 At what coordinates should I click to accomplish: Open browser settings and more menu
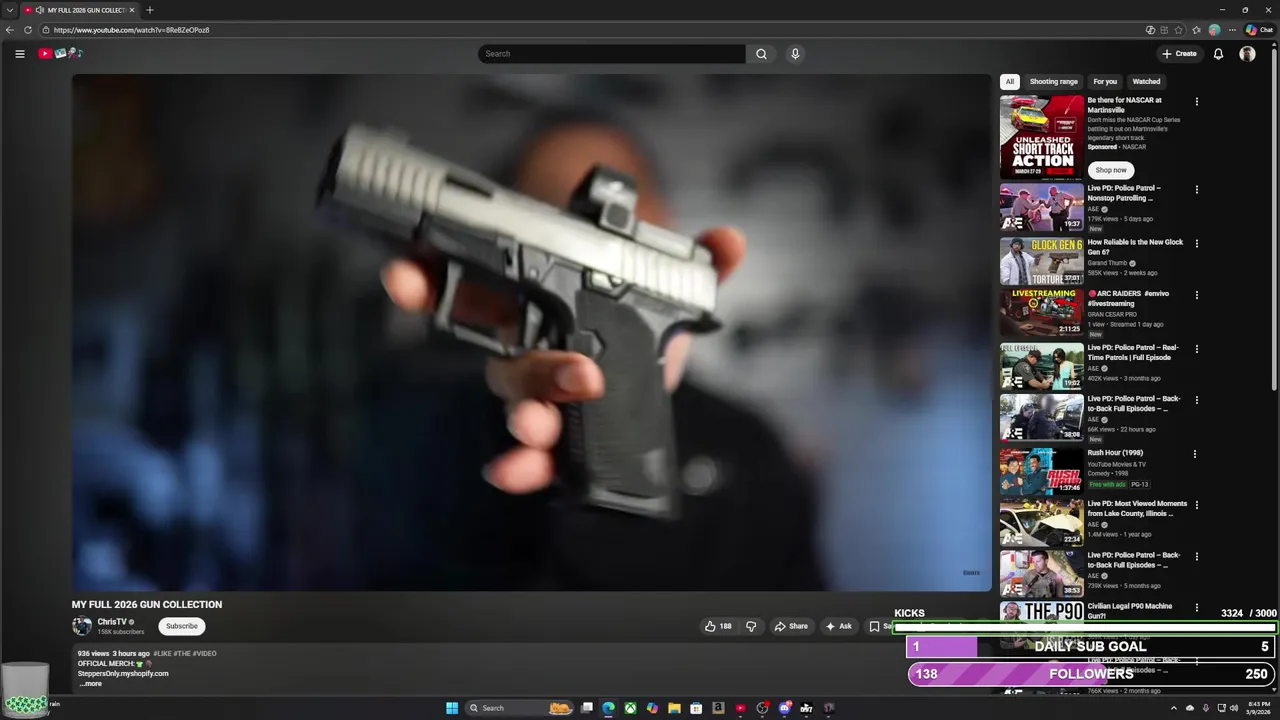(1232, 30)
